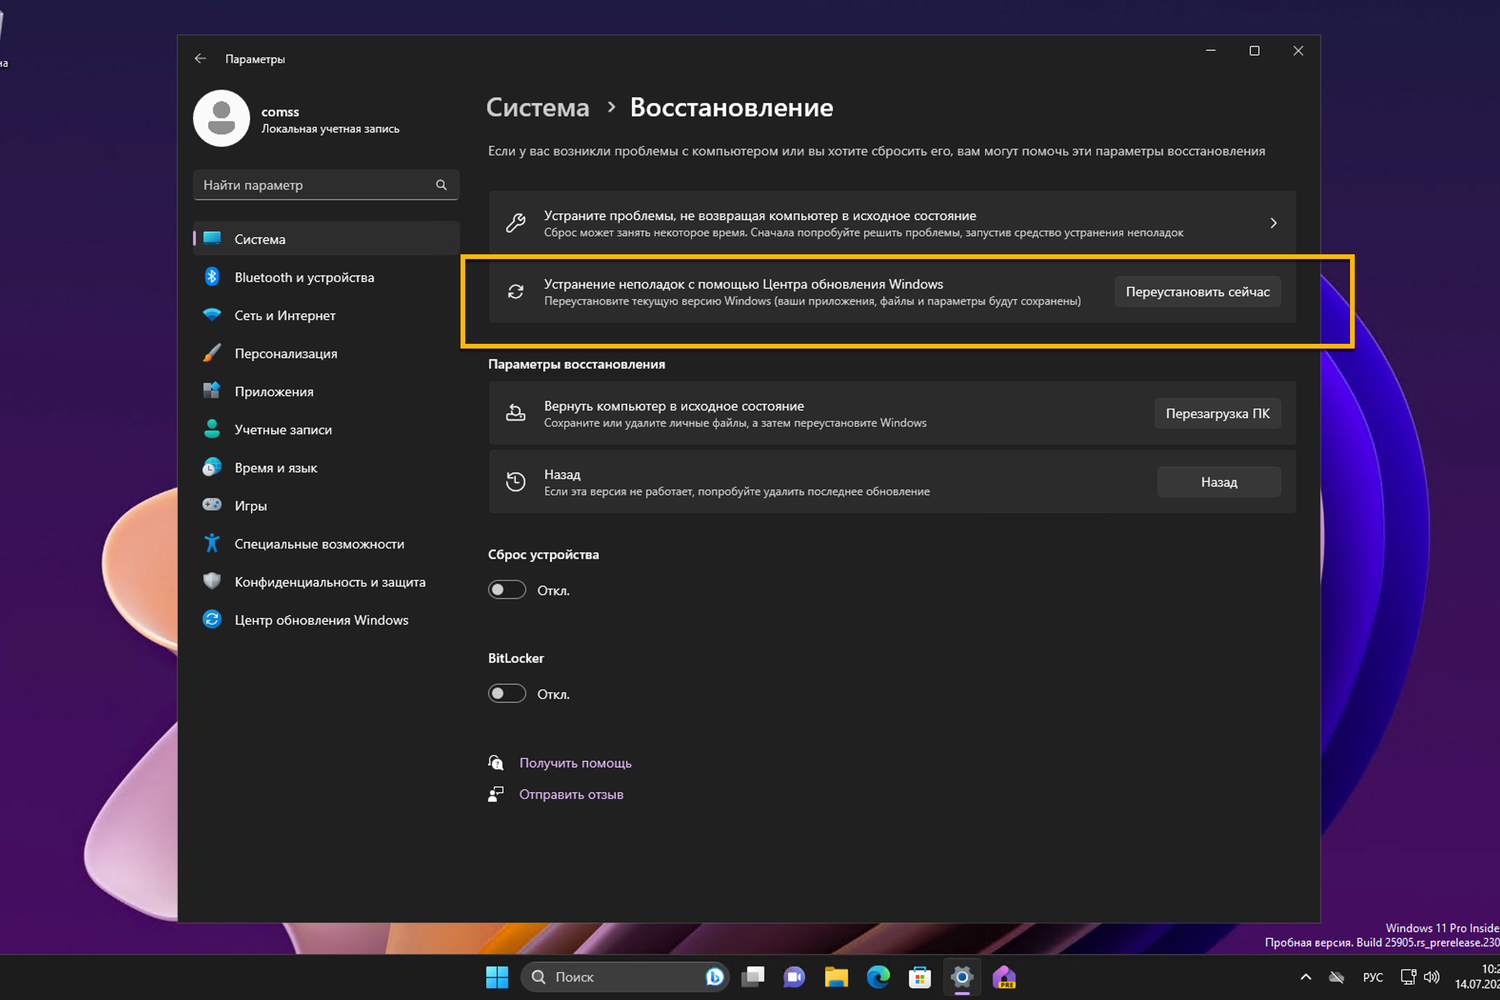
Task: Open the Windows Start menu
Action: coord(497,977)
